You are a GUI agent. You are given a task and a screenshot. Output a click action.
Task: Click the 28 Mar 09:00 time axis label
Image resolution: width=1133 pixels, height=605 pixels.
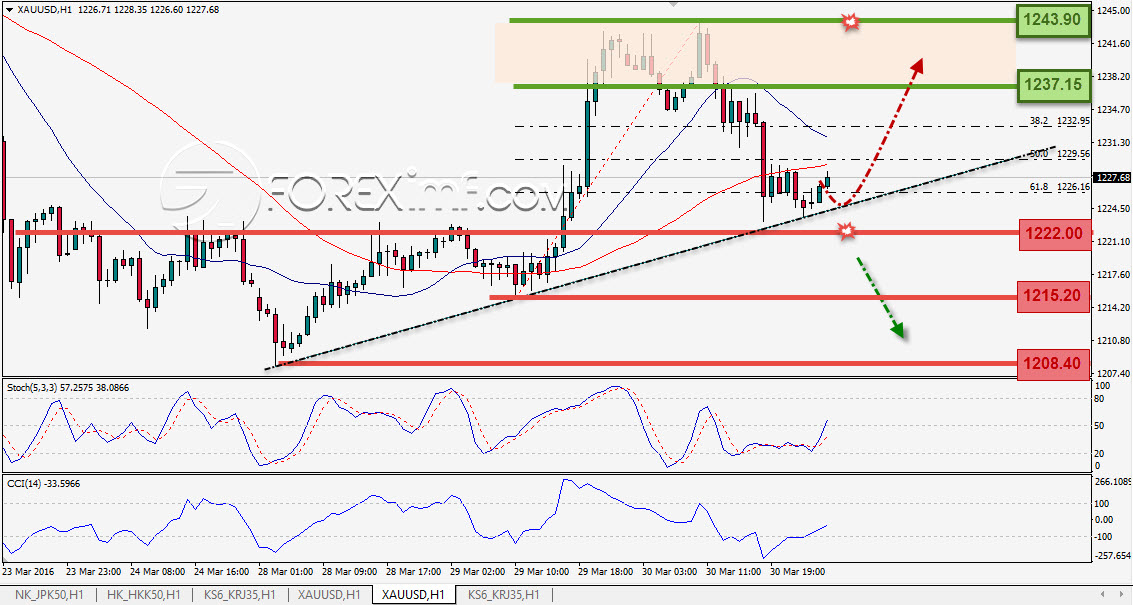coord(350,572)
